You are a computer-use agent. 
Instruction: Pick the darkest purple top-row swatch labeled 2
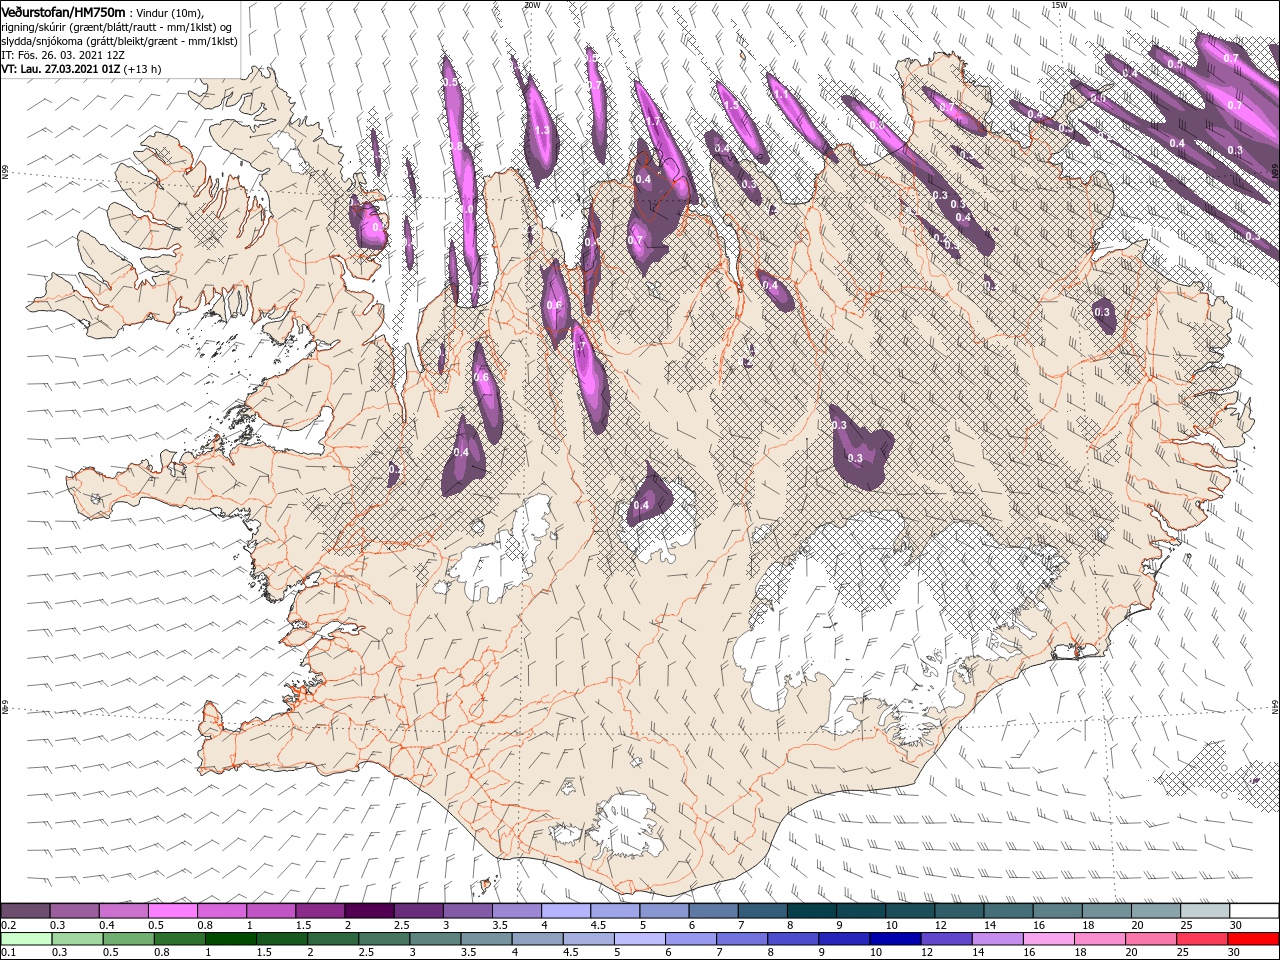(368, 911)
